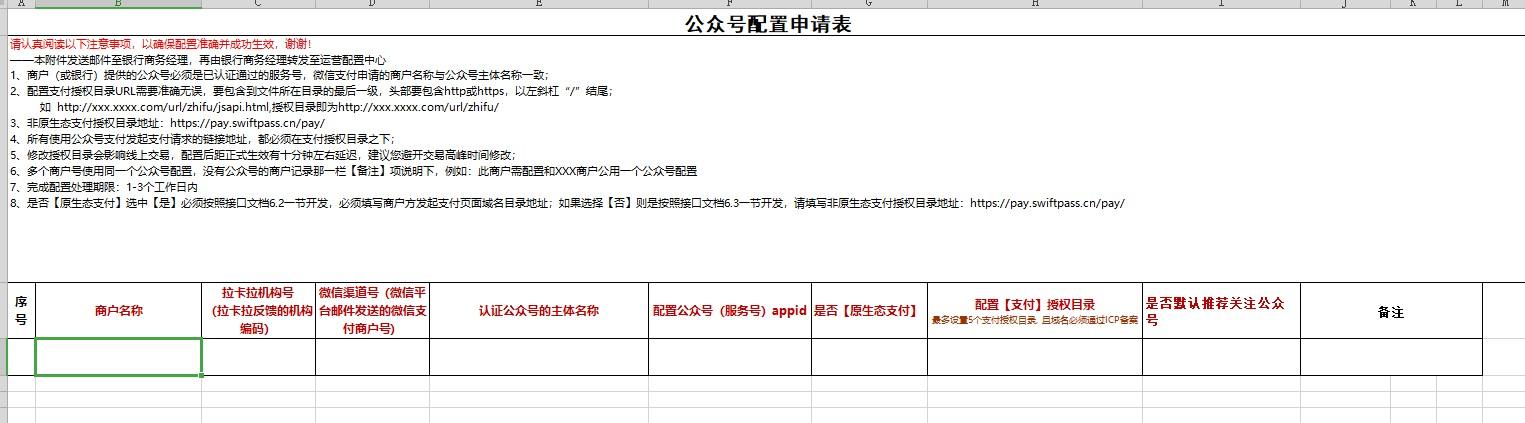Select the 商户名称 header cell
The image size is (1525, 423).
click(x=119, y=311)
